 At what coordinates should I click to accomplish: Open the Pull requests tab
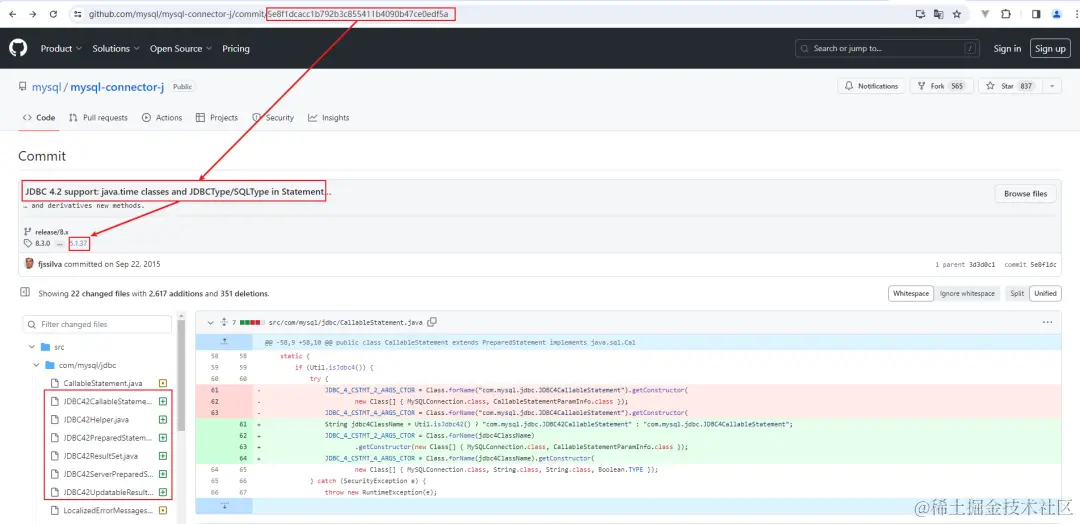tap(98, 118)
